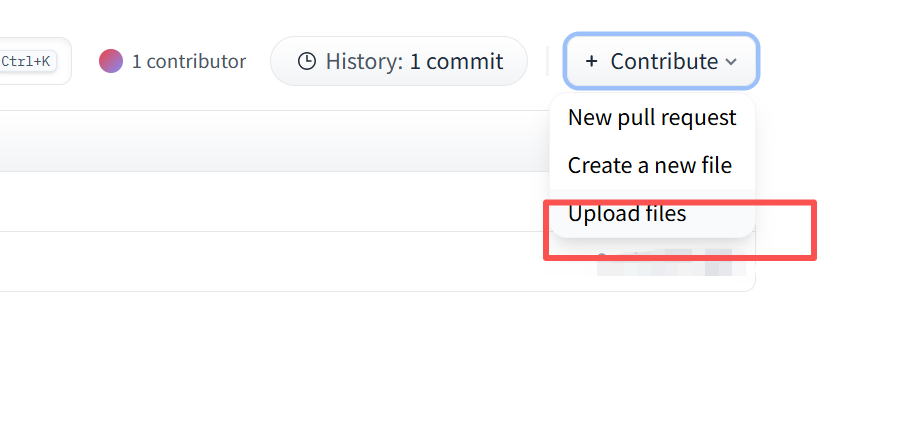Click the plus icon beside Contribute
The image size is (906, 444).
[591, 62]
